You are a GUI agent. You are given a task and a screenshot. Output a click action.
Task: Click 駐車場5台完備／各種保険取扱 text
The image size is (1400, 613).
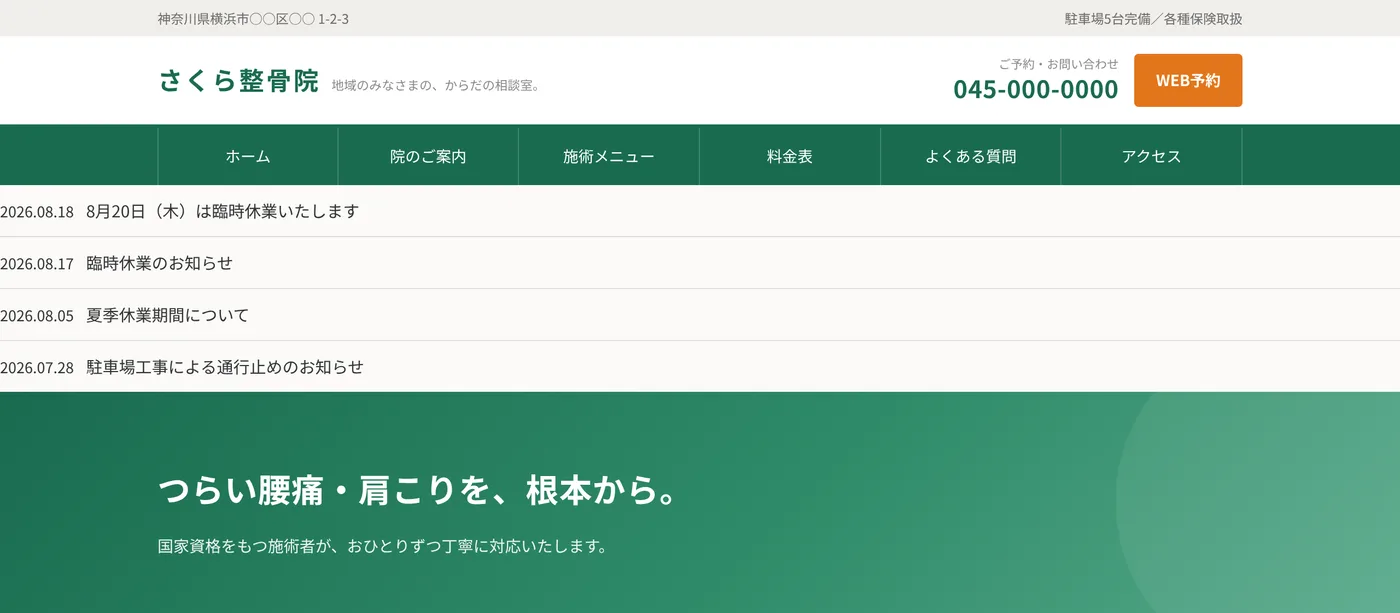[x=1153, y=18]
